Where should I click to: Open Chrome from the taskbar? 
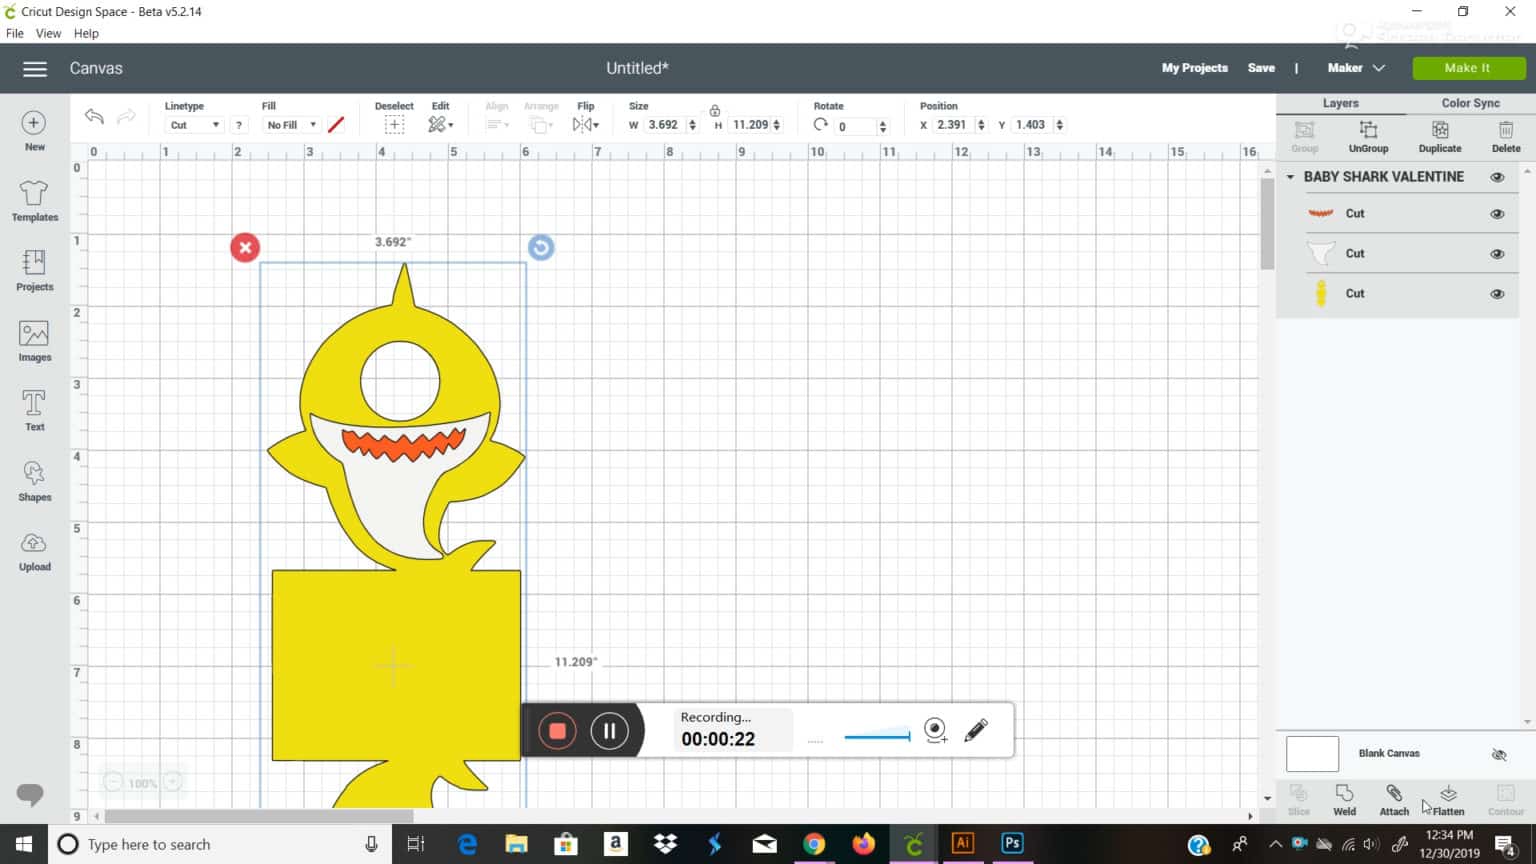coord(814,844)
